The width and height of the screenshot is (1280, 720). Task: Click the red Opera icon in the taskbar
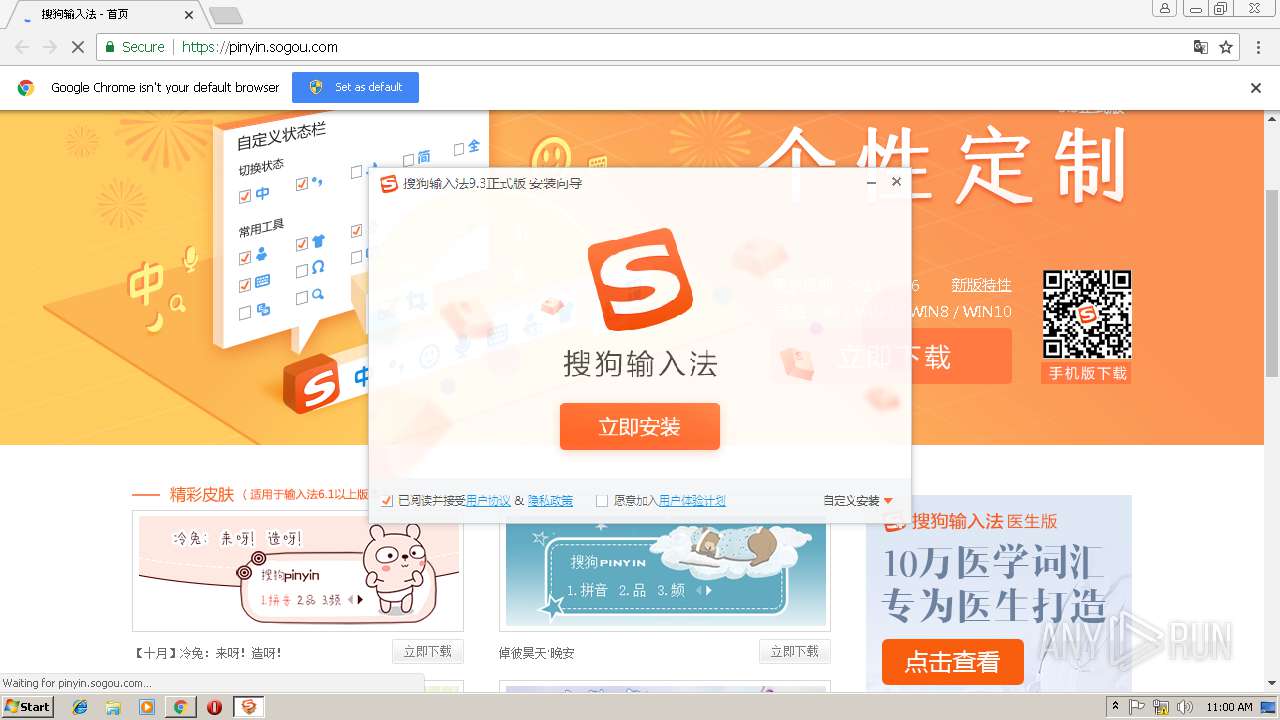214,707
